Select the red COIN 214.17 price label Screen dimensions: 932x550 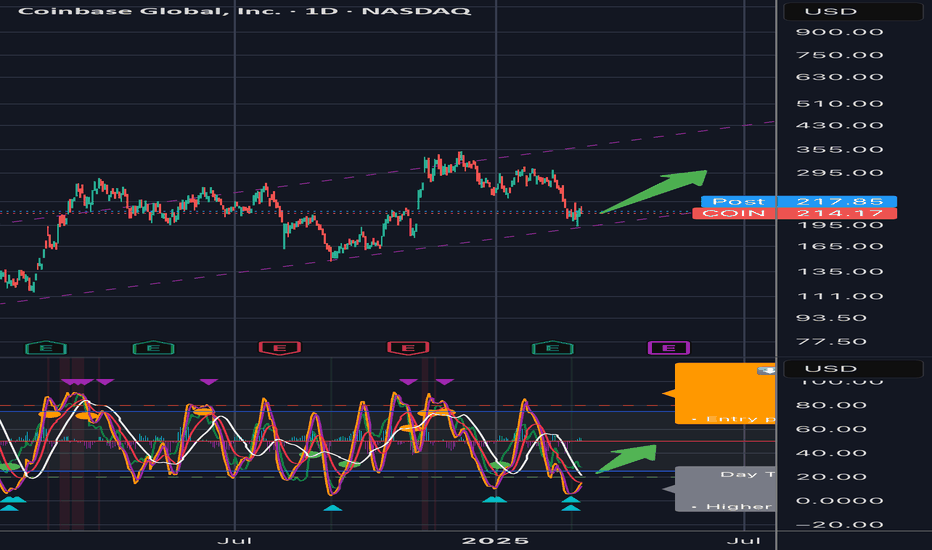(x=795, y=213)
